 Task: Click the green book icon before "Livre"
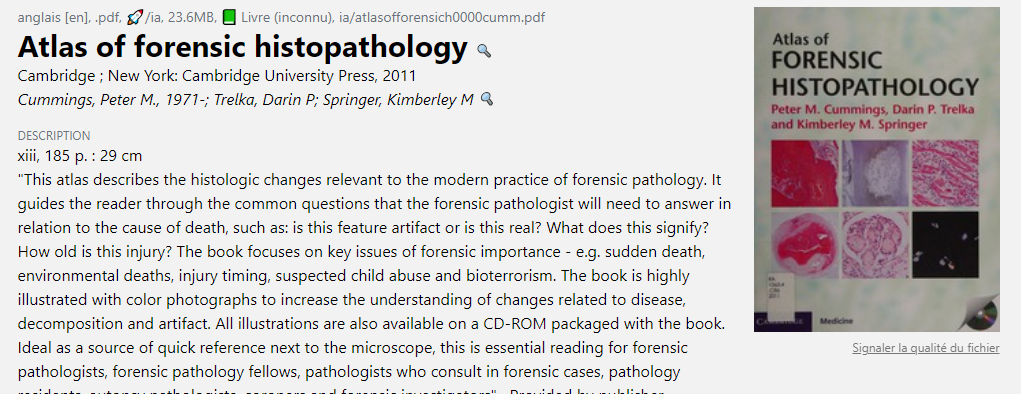tap(229, 17)
